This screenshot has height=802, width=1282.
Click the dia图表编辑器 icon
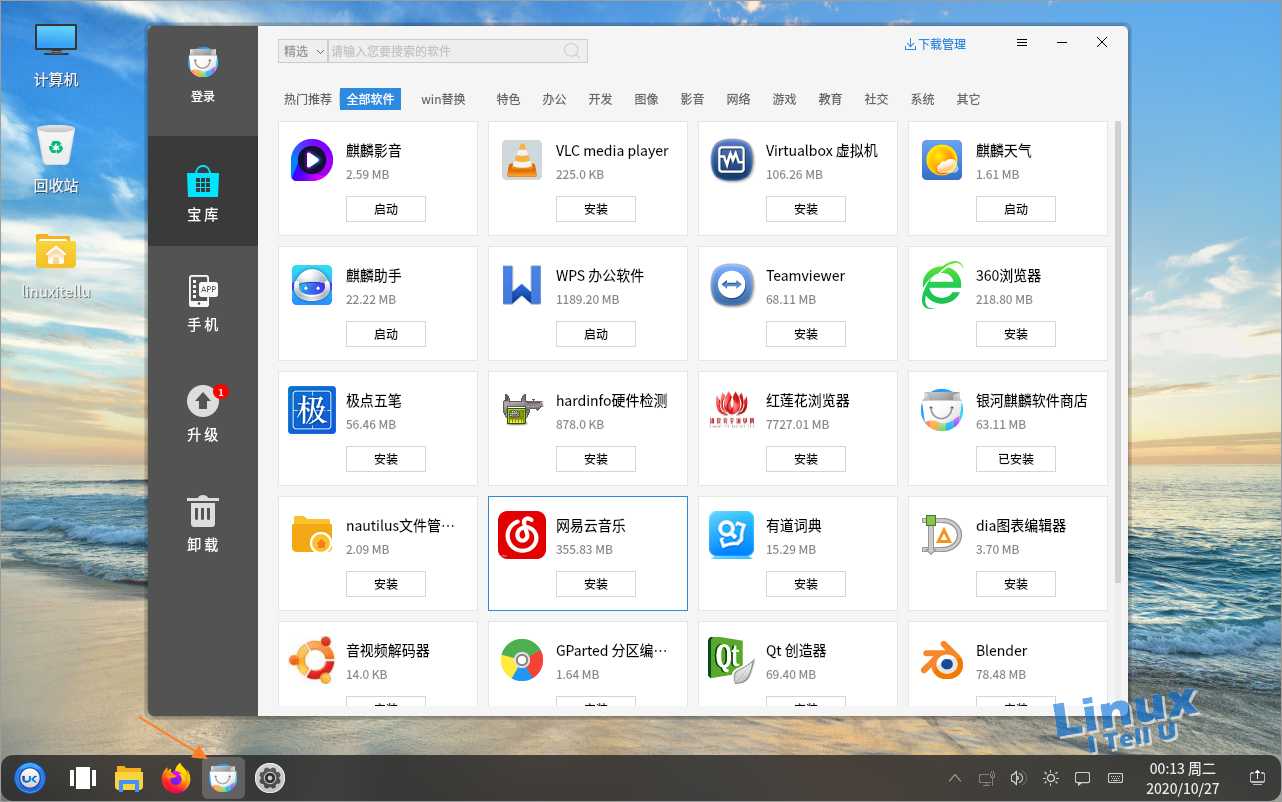click(942, 535)
